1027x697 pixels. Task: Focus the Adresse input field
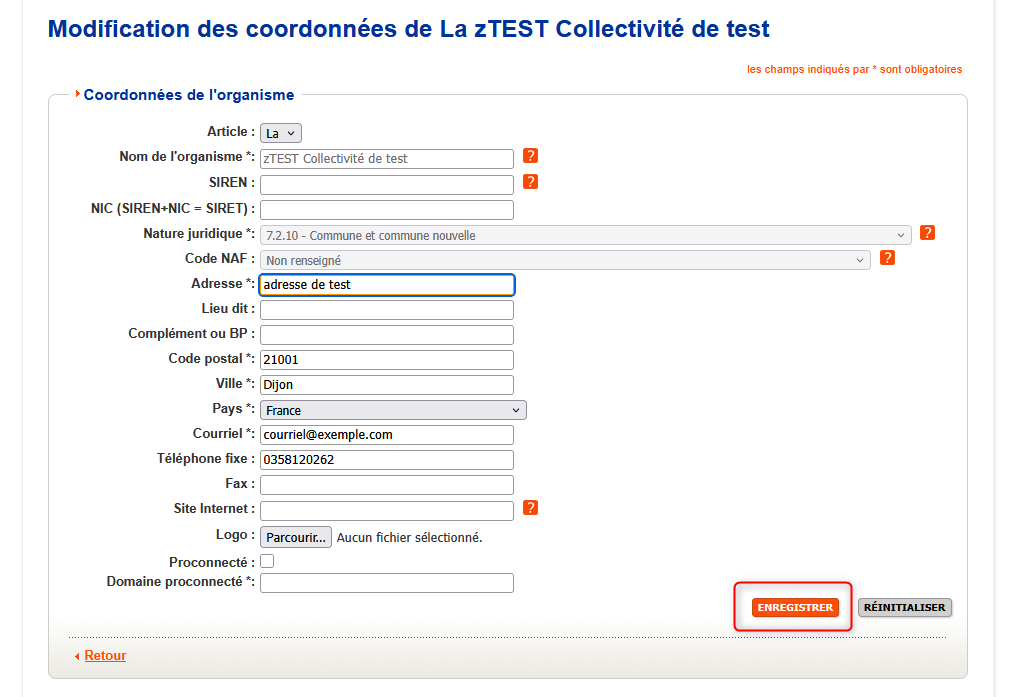pyautogui.click(x=386, y=285)
